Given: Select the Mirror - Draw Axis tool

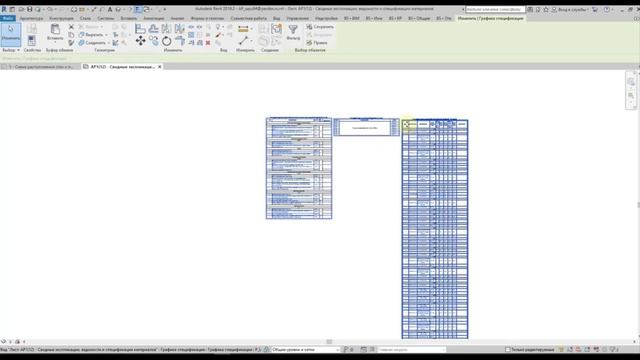Looking at the screenshot, I should [179, 28].
